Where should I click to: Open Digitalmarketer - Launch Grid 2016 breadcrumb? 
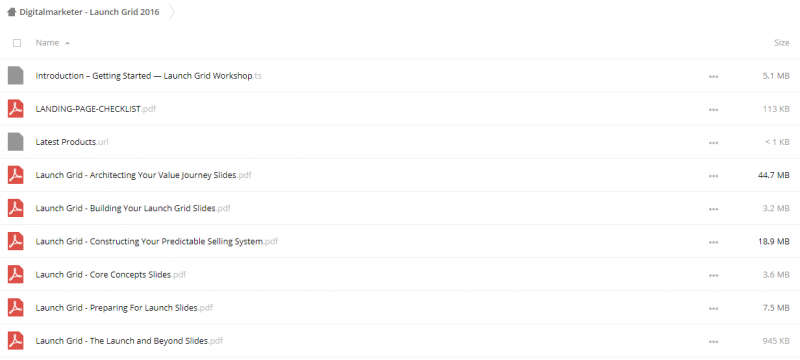click(x=89, y=12)
